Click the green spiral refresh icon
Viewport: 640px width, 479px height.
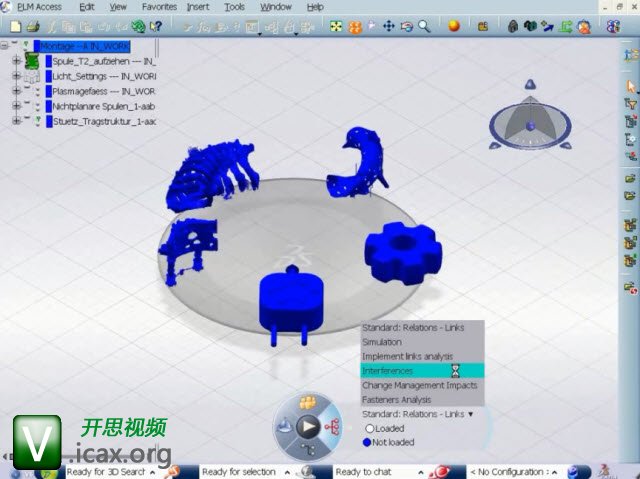click(x=138, y=27)
